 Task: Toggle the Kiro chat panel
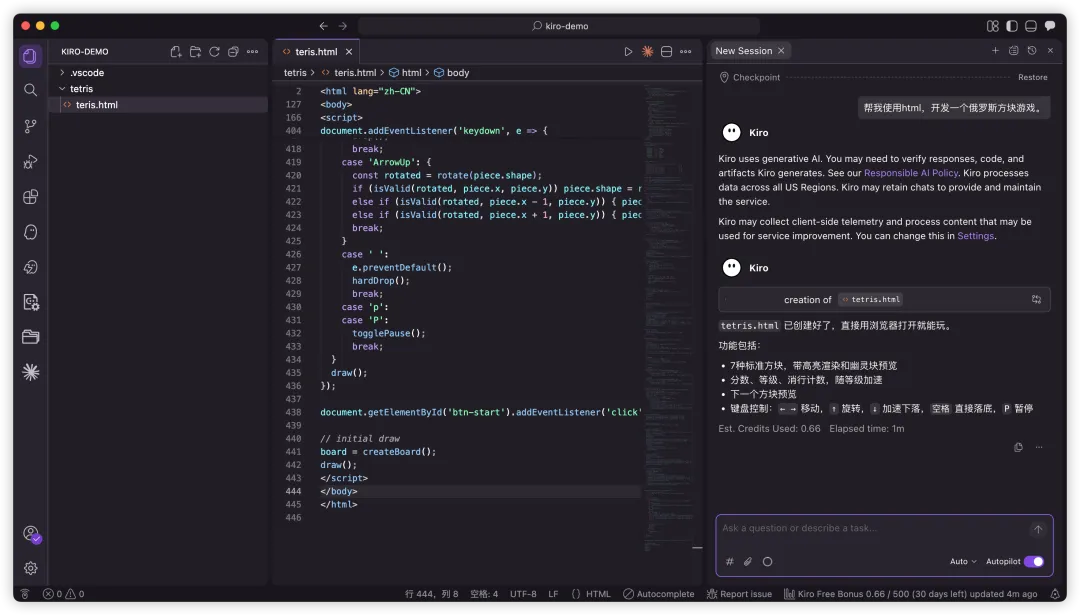pos(1050,26)
